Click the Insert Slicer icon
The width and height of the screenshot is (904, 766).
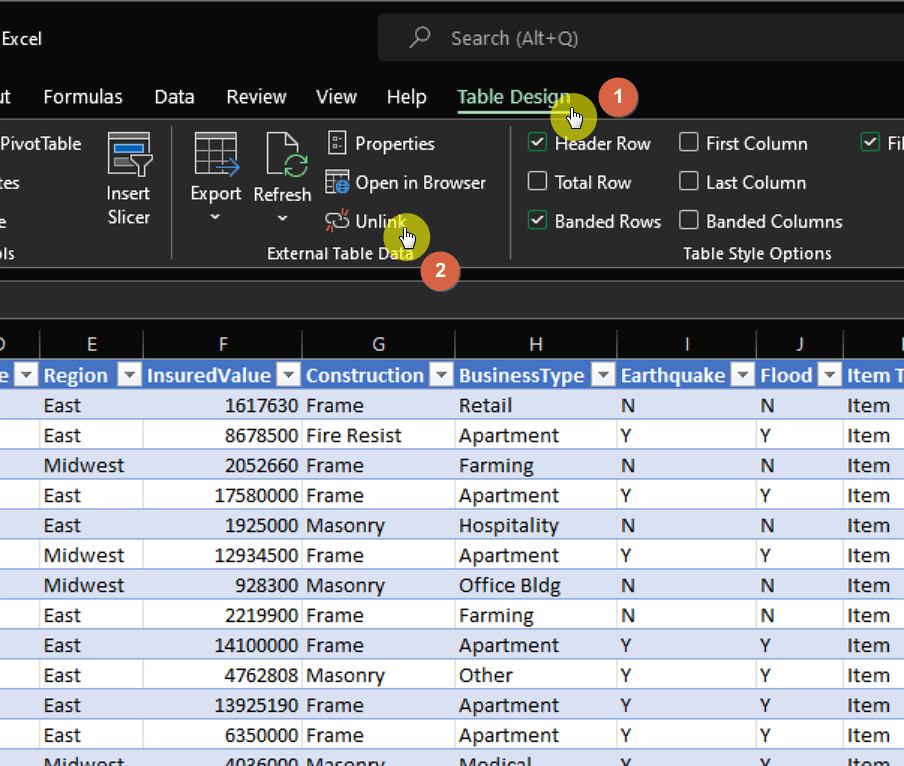point(130,154)
